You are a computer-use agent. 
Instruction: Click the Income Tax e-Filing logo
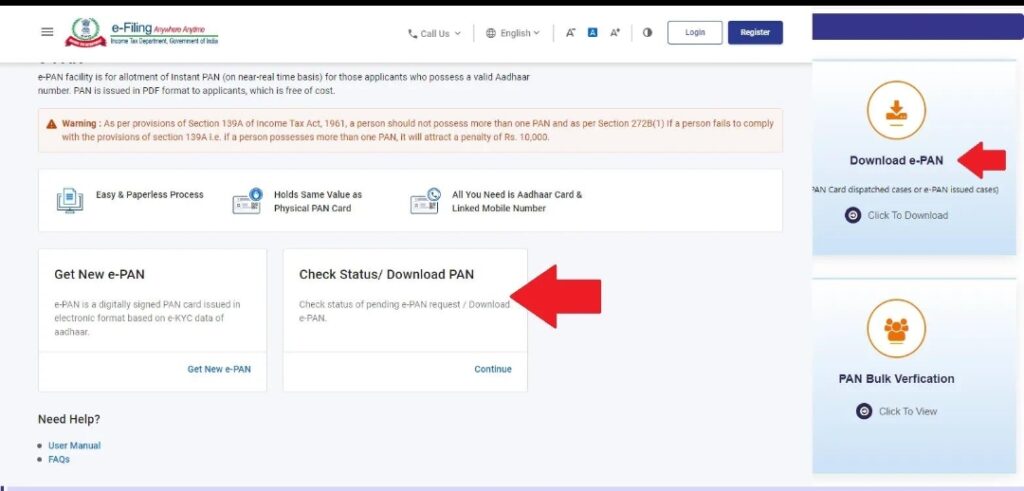142,33
